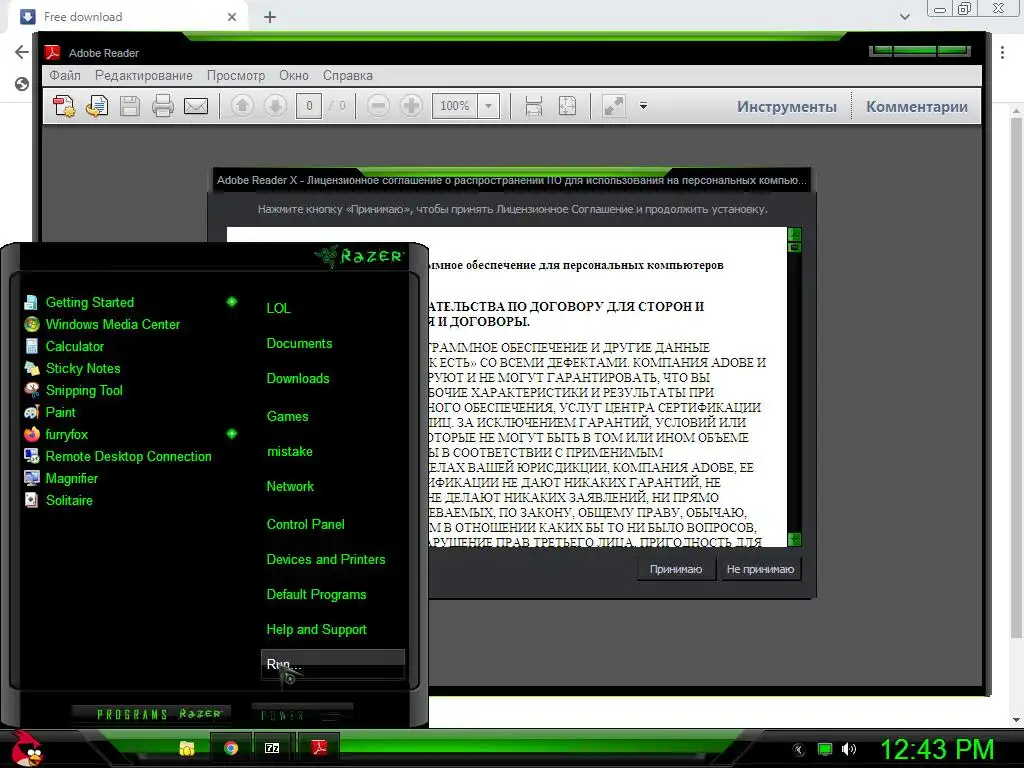The image size is (1024, 768).
Task: Open Sticky Notes
Action: [83, 368]
